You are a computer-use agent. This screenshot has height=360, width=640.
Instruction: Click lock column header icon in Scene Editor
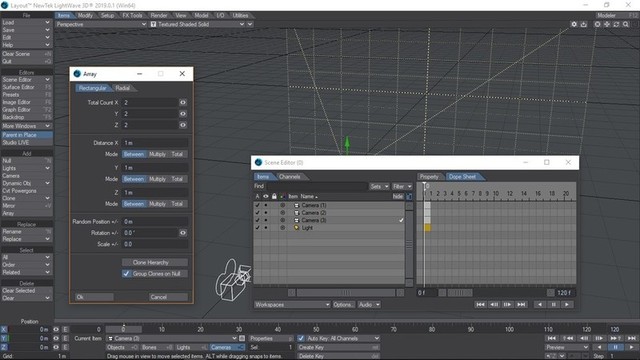coord(274,196)
